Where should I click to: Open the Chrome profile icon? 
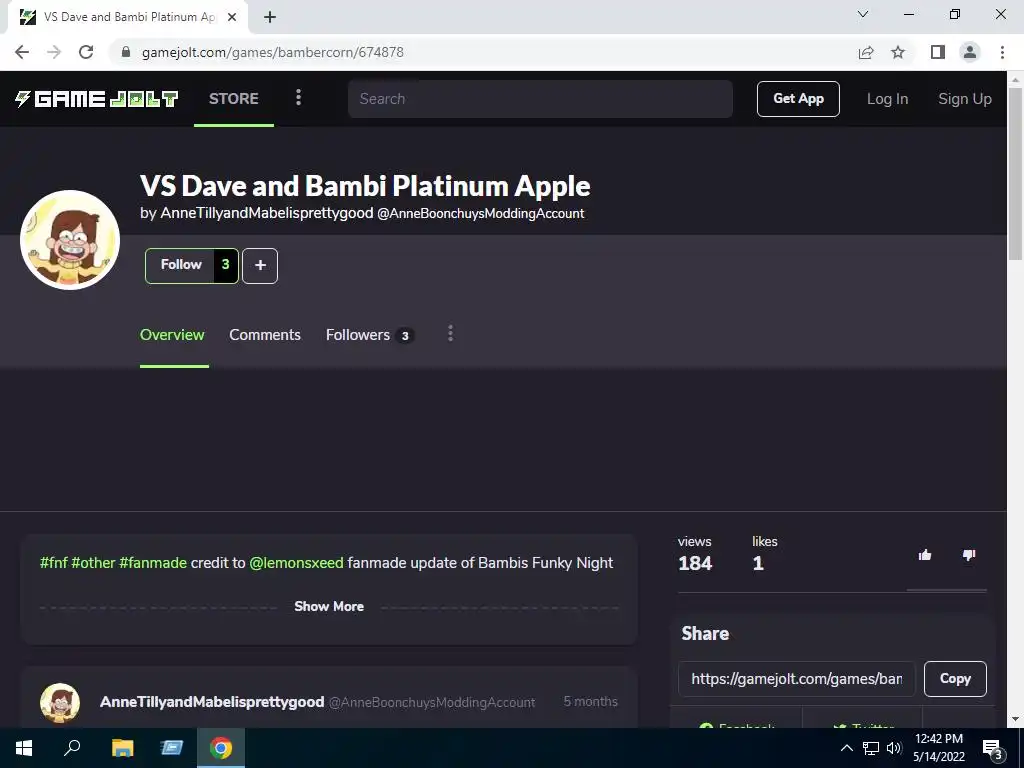(970, 52)
